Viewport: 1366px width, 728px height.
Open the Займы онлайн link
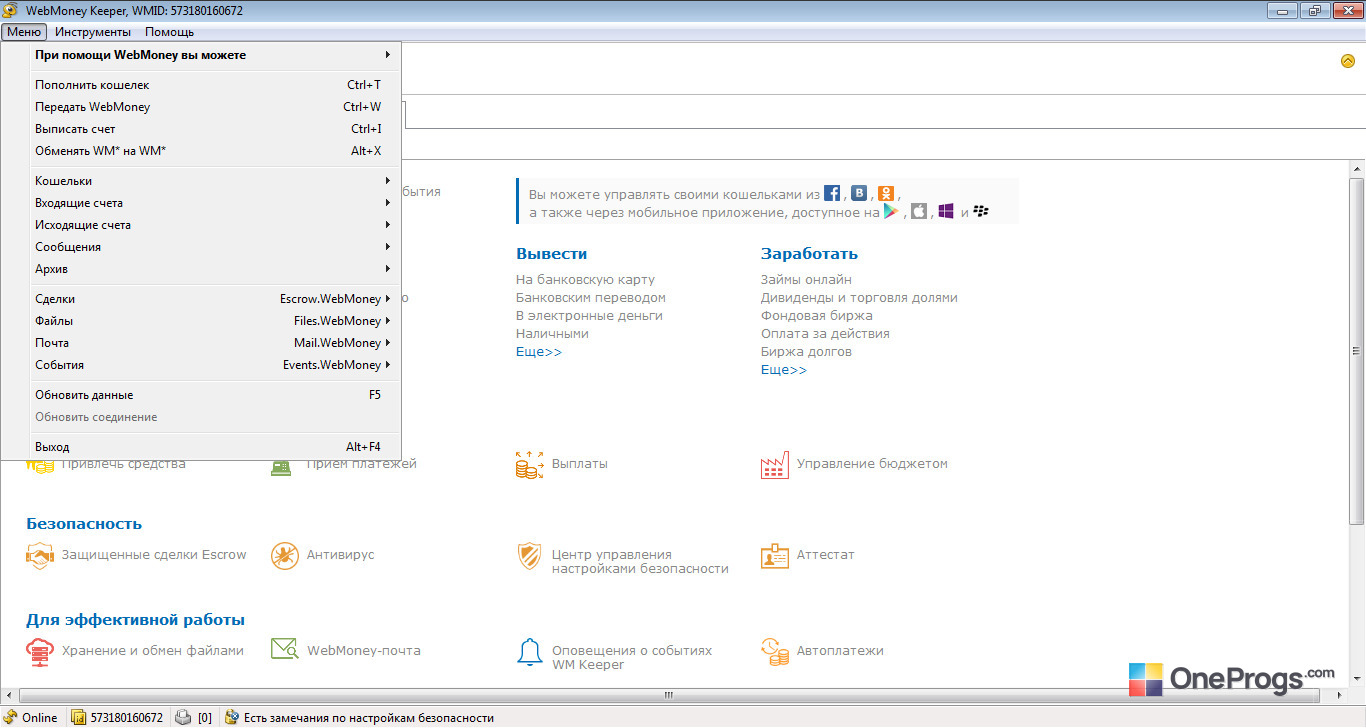pos(806,280)
